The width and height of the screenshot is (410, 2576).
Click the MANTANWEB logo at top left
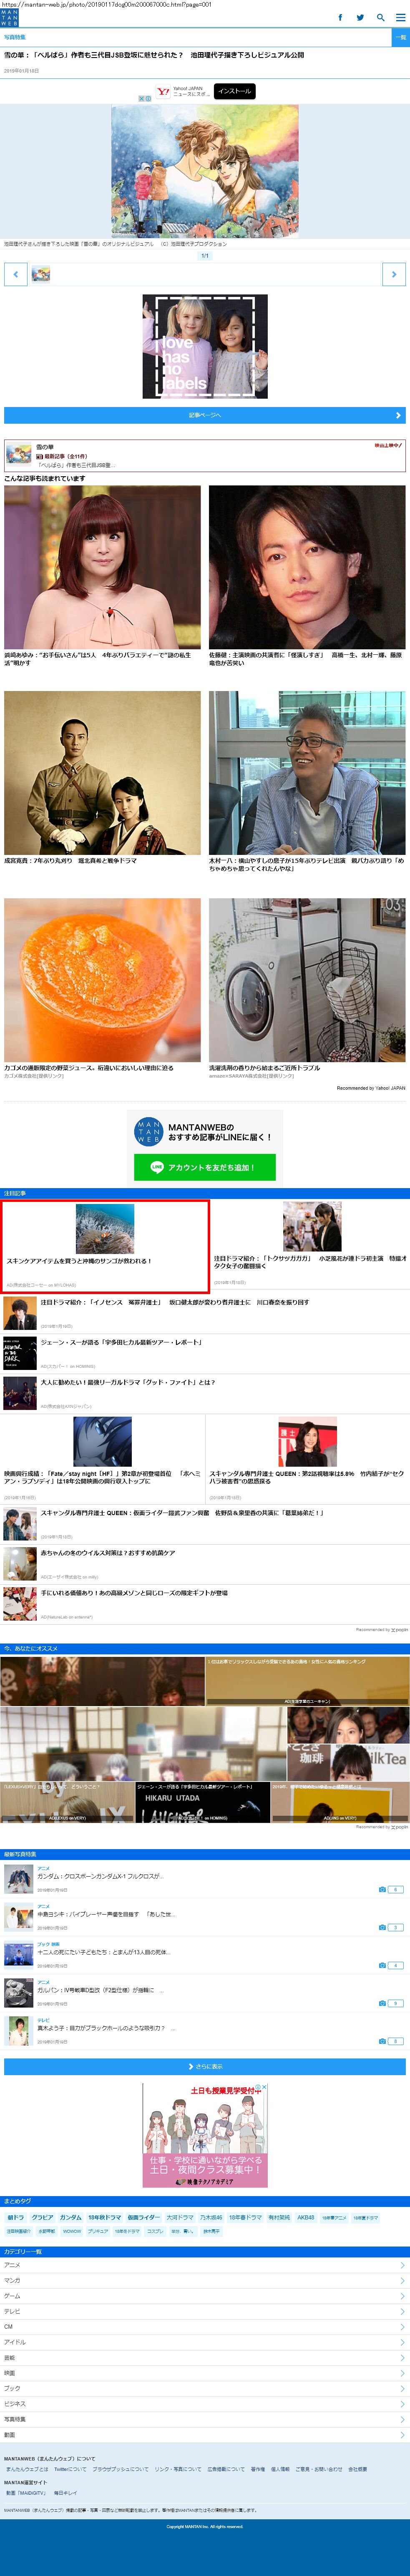[9, 17]
